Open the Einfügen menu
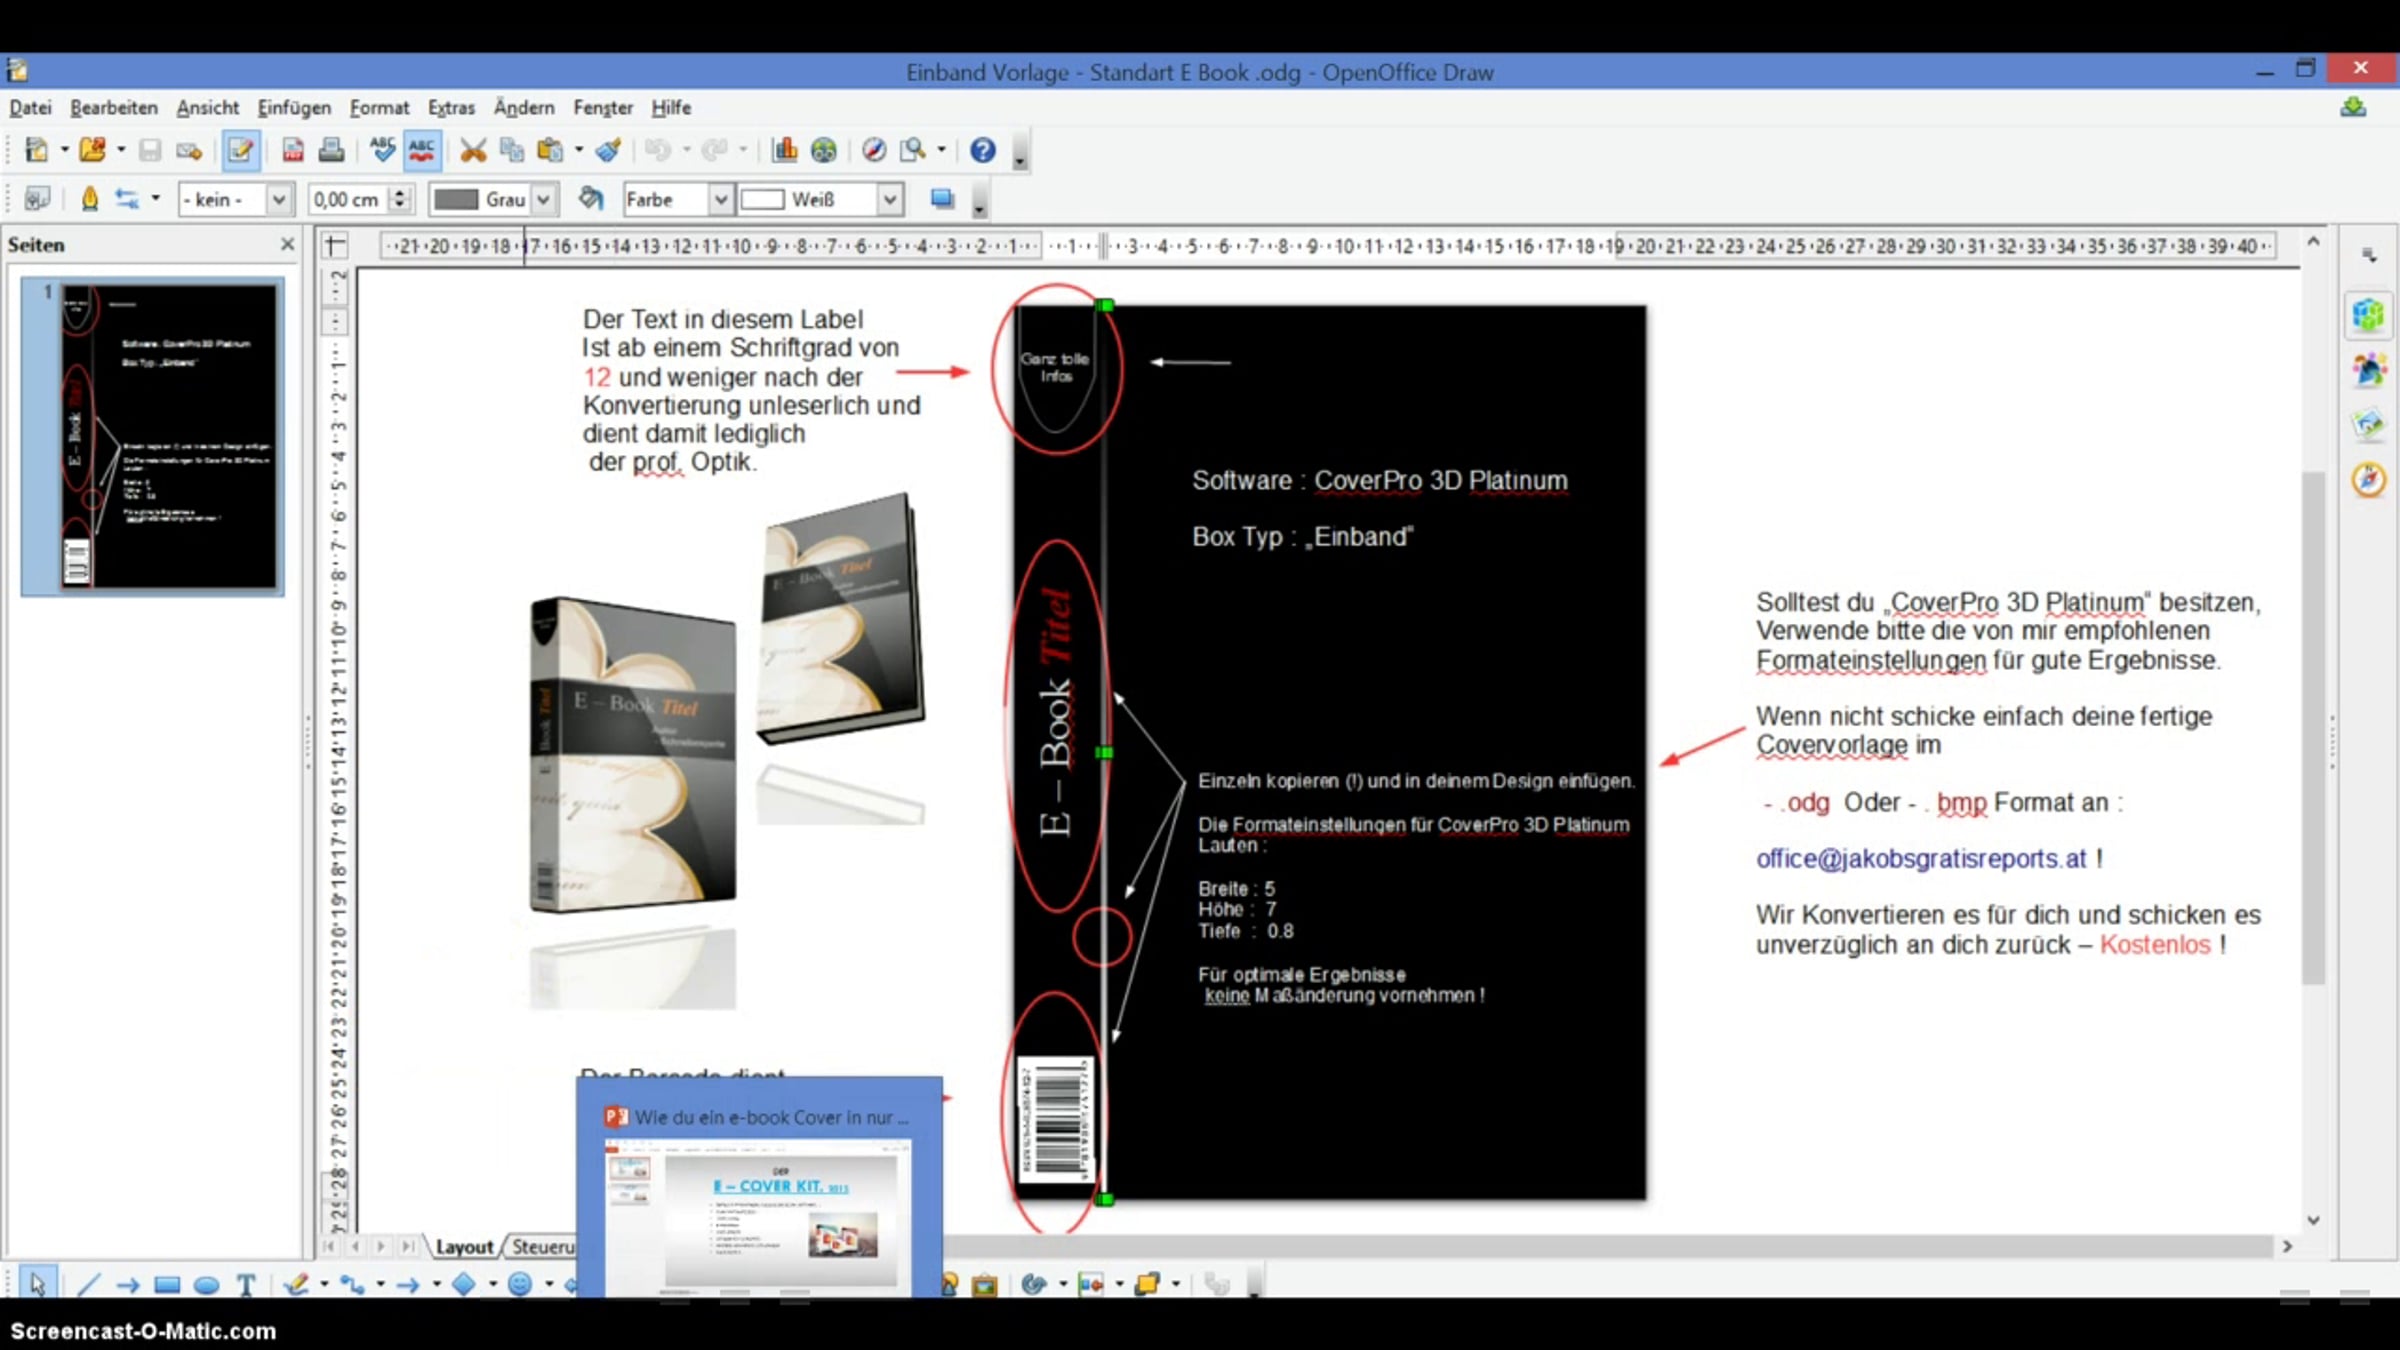Image resolution: width=2400 pixels, height=1350 pixels. click(x=293, y=107)
